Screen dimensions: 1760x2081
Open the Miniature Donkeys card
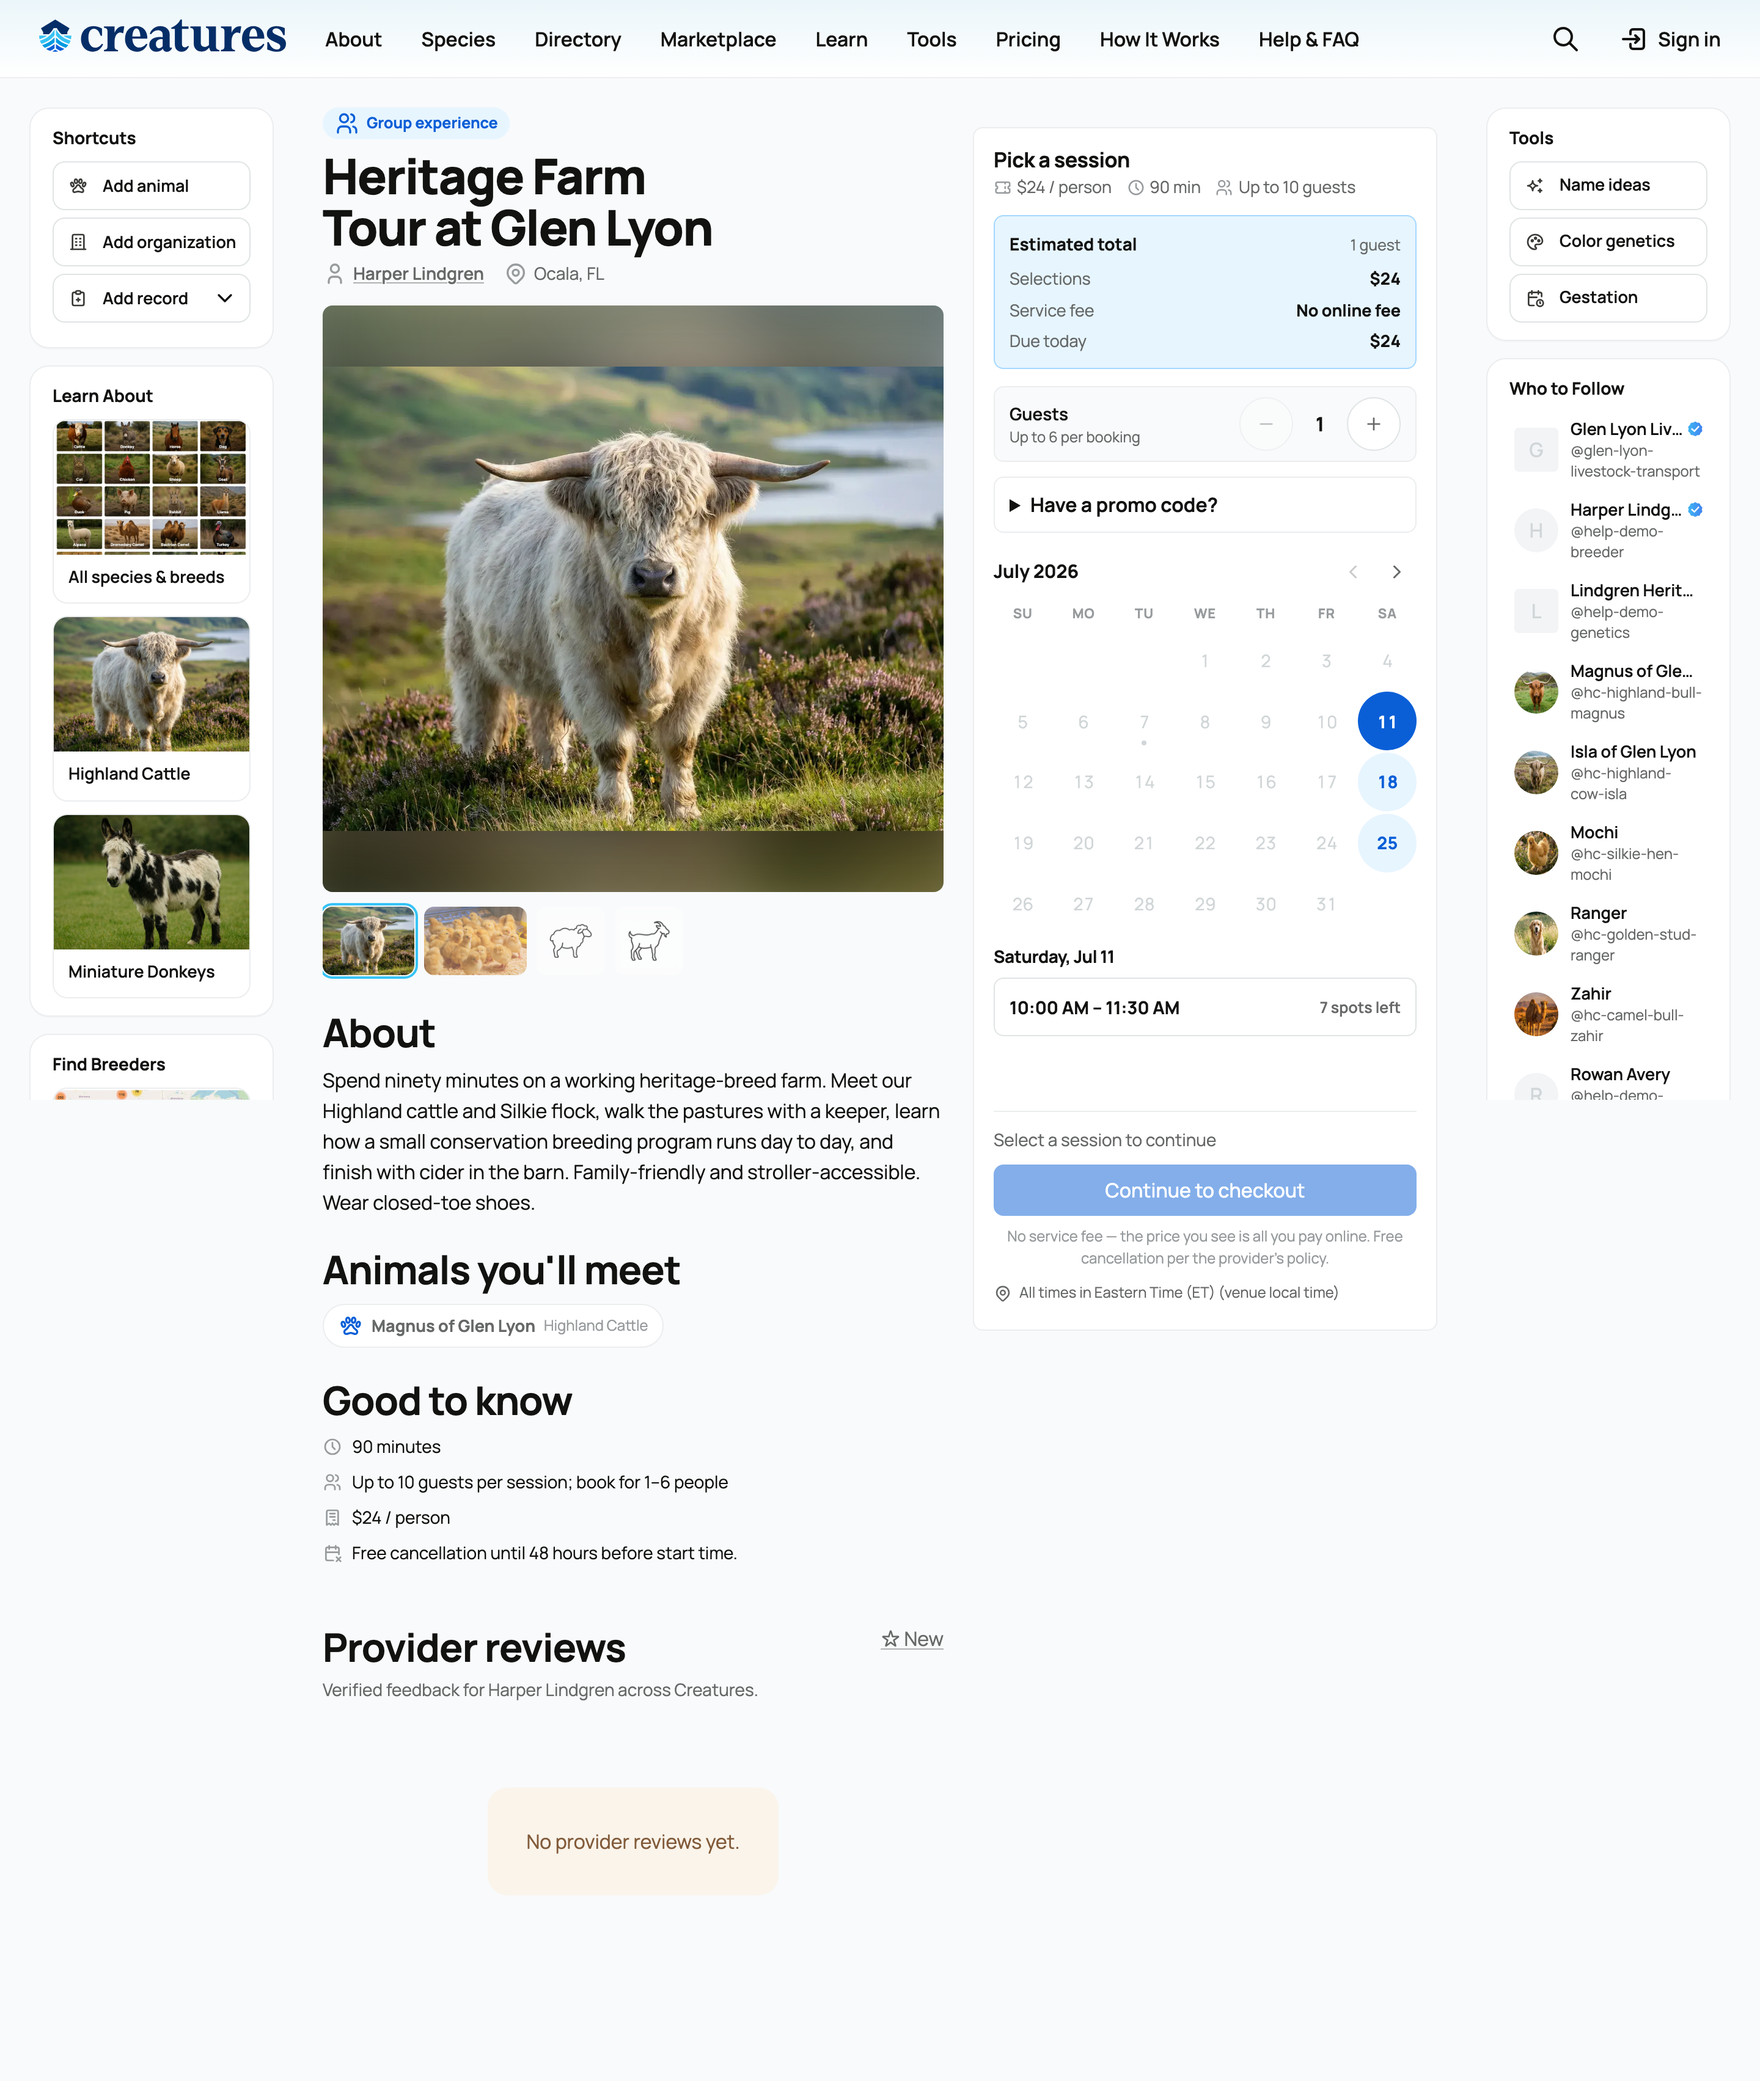pos(151,906)
